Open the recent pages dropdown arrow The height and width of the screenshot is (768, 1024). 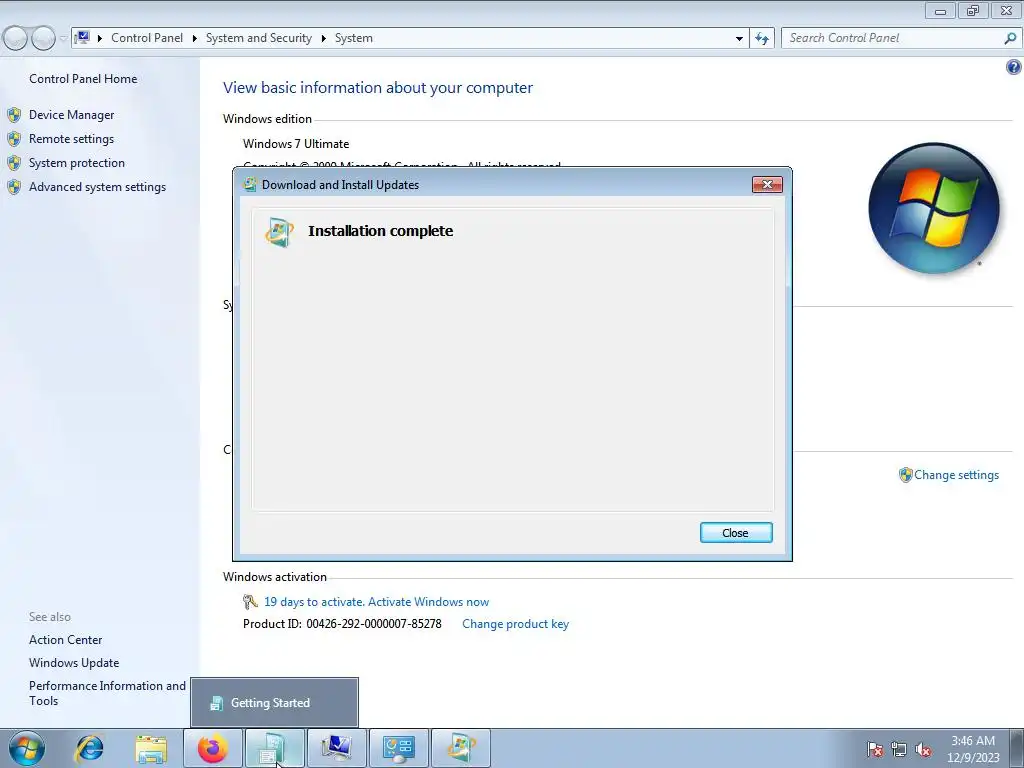[x=63, y=39]
